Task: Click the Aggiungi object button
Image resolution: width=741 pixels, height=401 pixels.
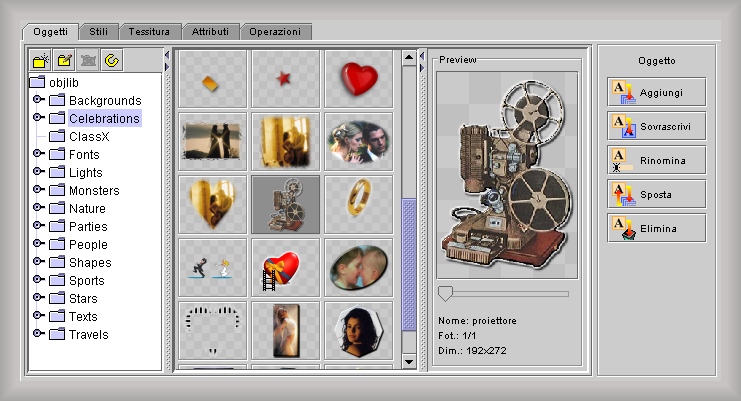Action: pos(656,92)
